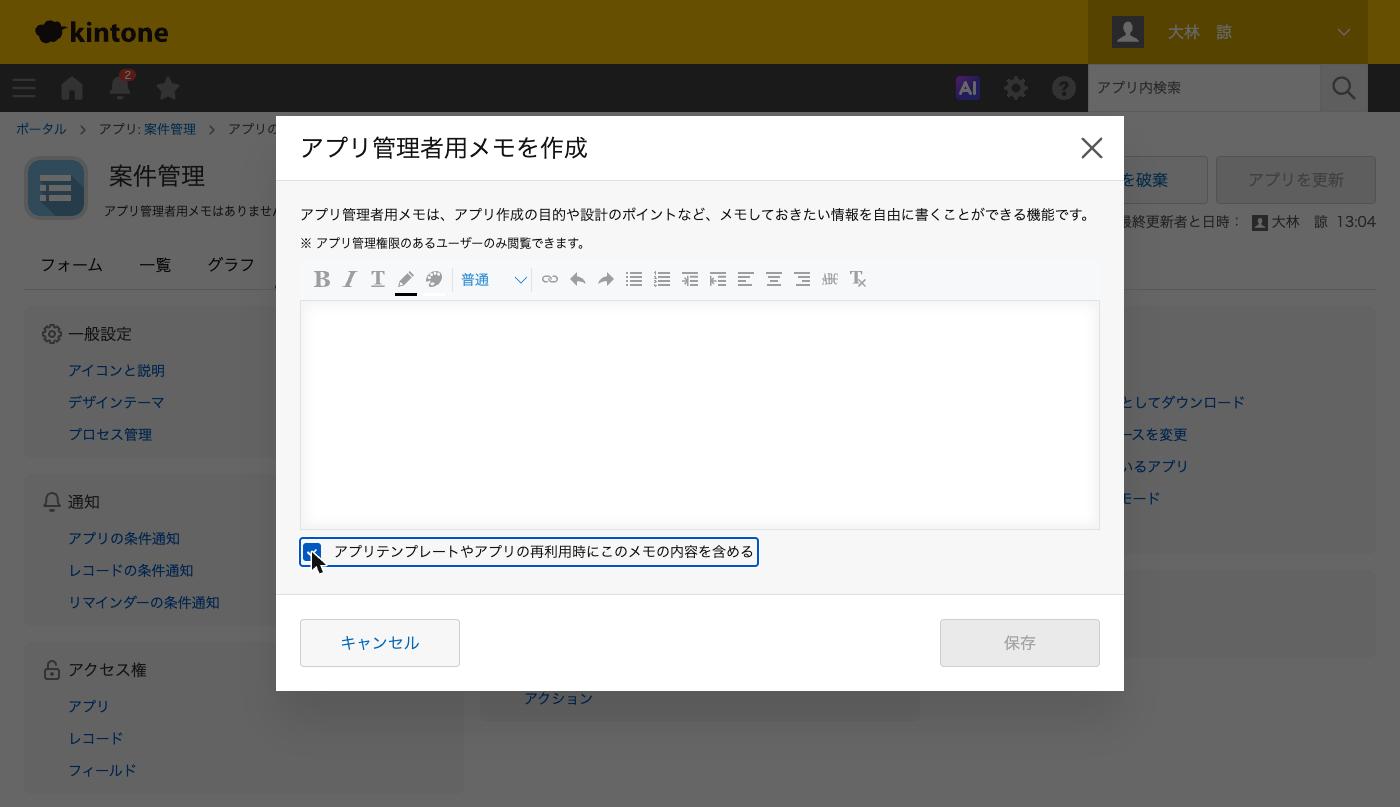1400x807 pixels.
Task: Insert a numbered list
Action: click(662, 280)
